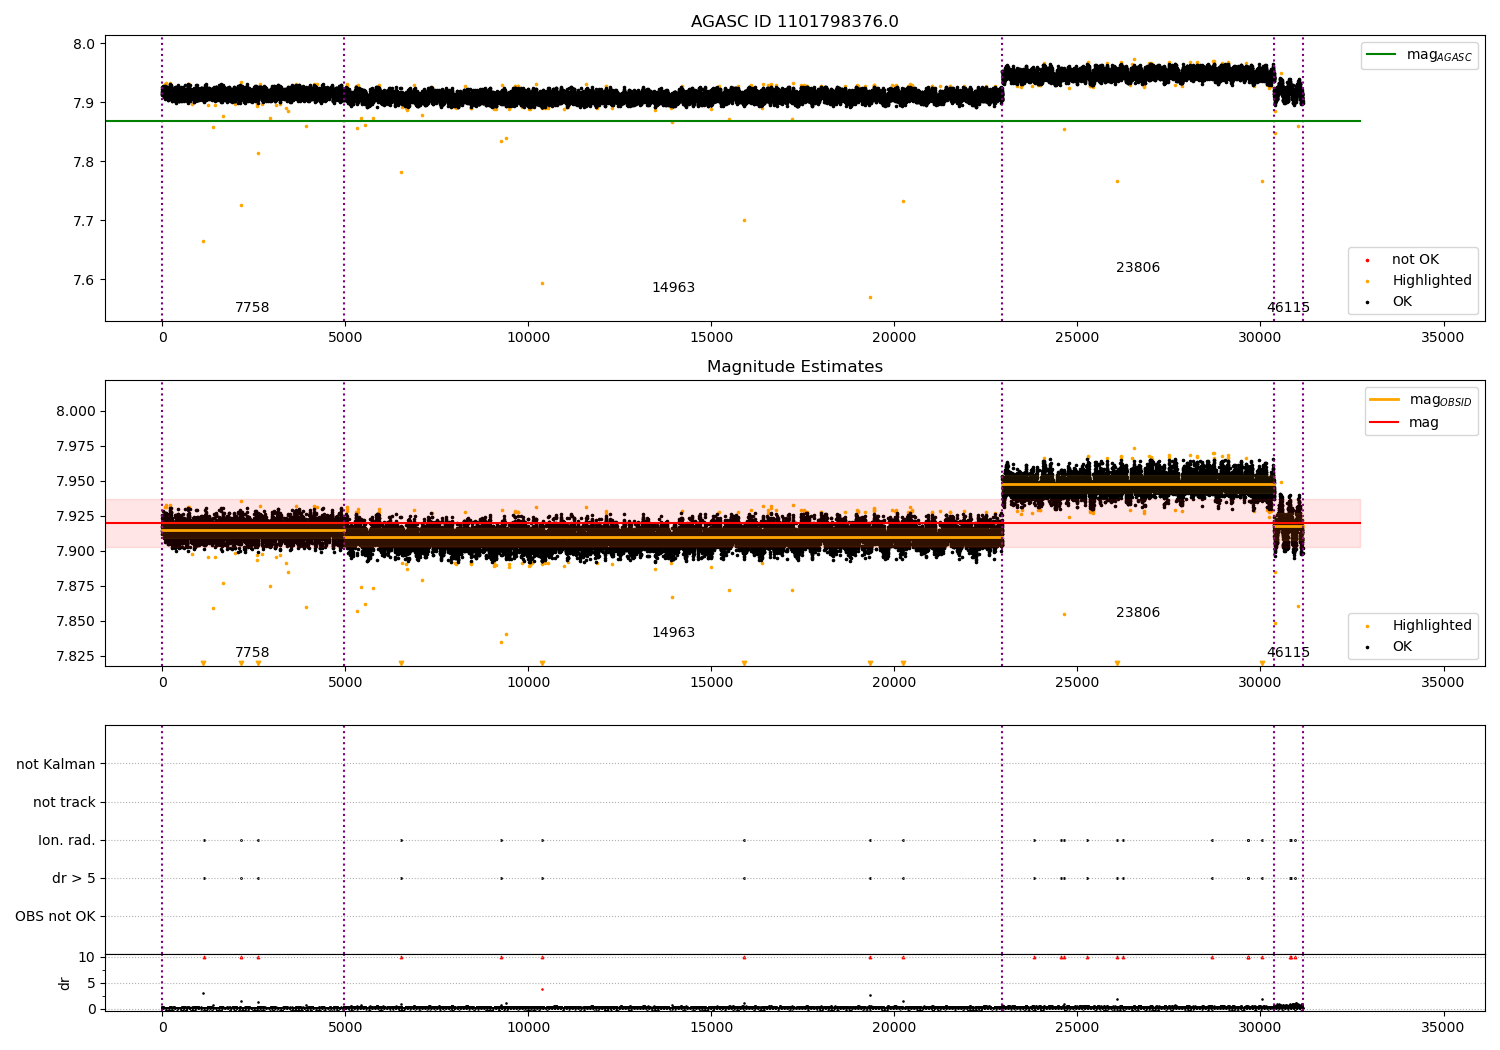Click the 15000 x-tick of the top plot
This screenshot has height=1050, width=1500.
coord(711,338)
